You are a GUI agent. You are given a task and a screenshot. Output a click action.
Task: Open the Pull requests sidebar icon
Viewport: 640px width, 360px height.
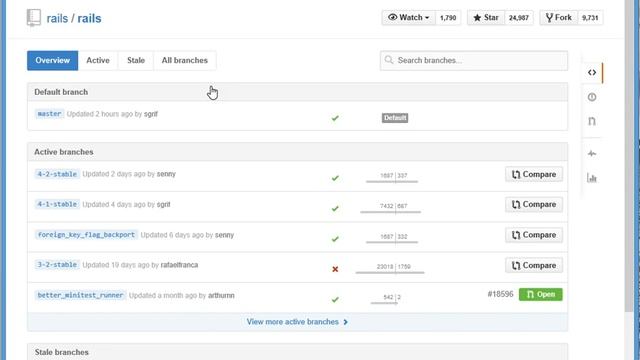pyautogui.click(x=592, y=121)
